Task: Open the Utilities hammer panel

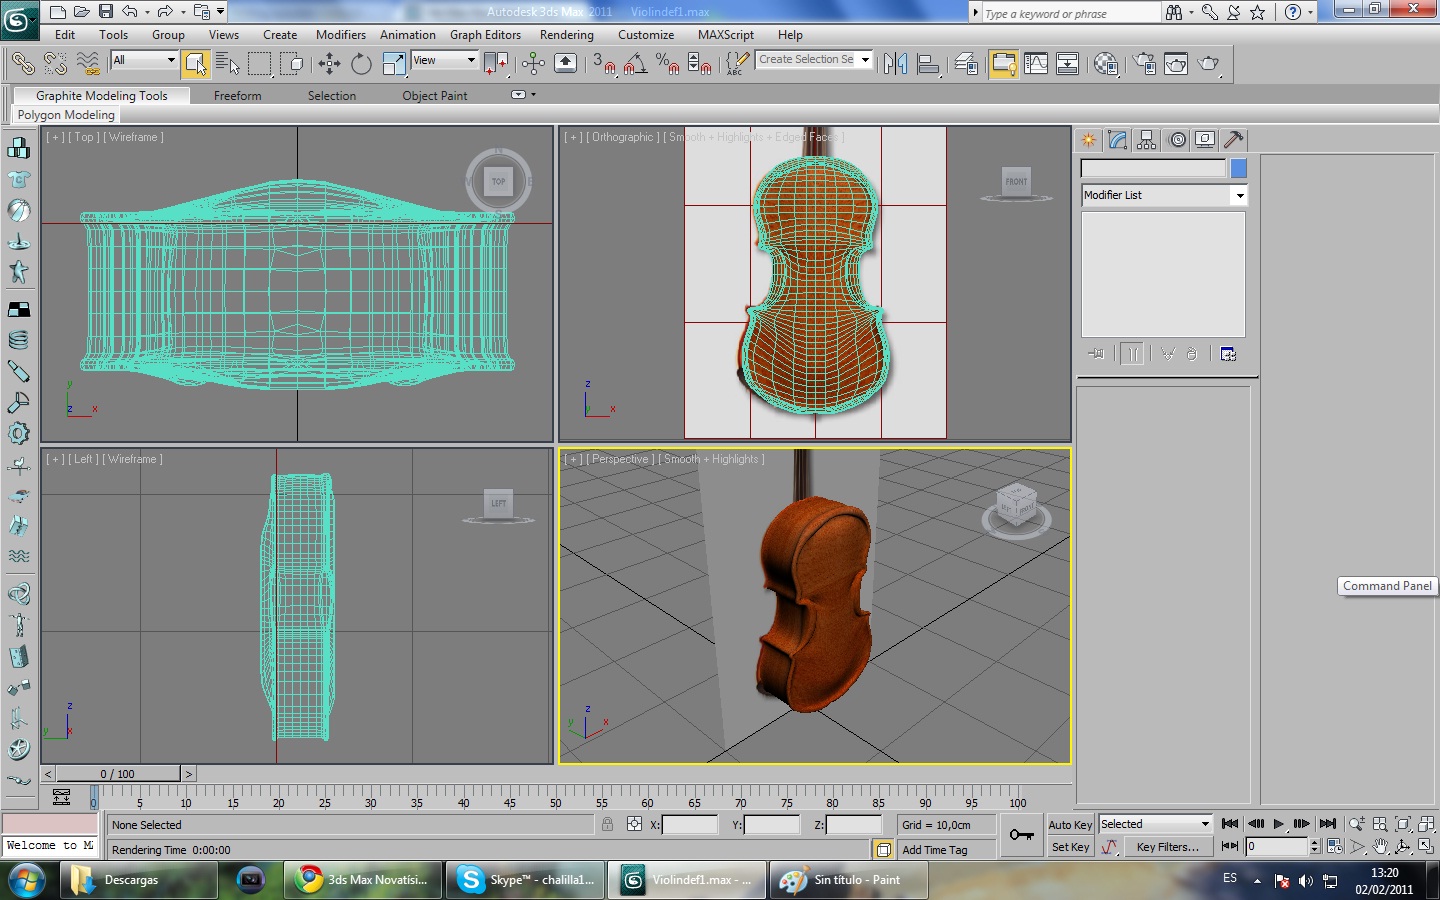Action: coord(1234,140)
